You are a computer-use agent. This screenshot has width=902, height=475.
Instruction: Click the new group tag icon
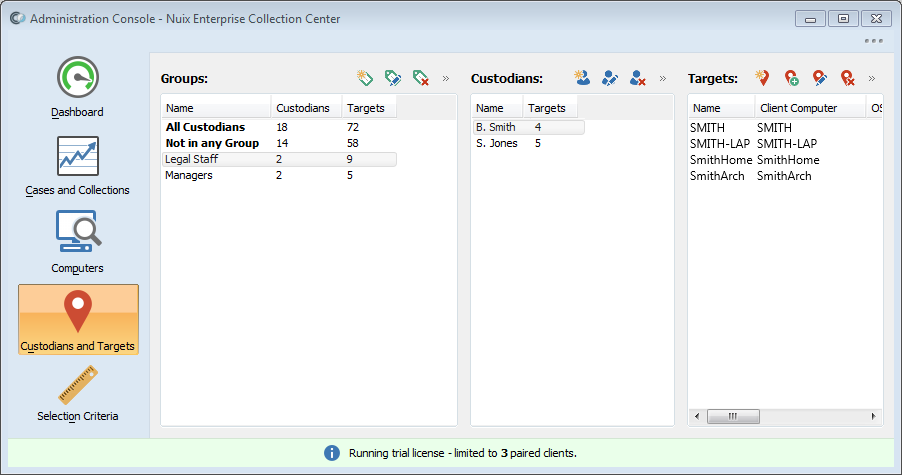(365, 78)
